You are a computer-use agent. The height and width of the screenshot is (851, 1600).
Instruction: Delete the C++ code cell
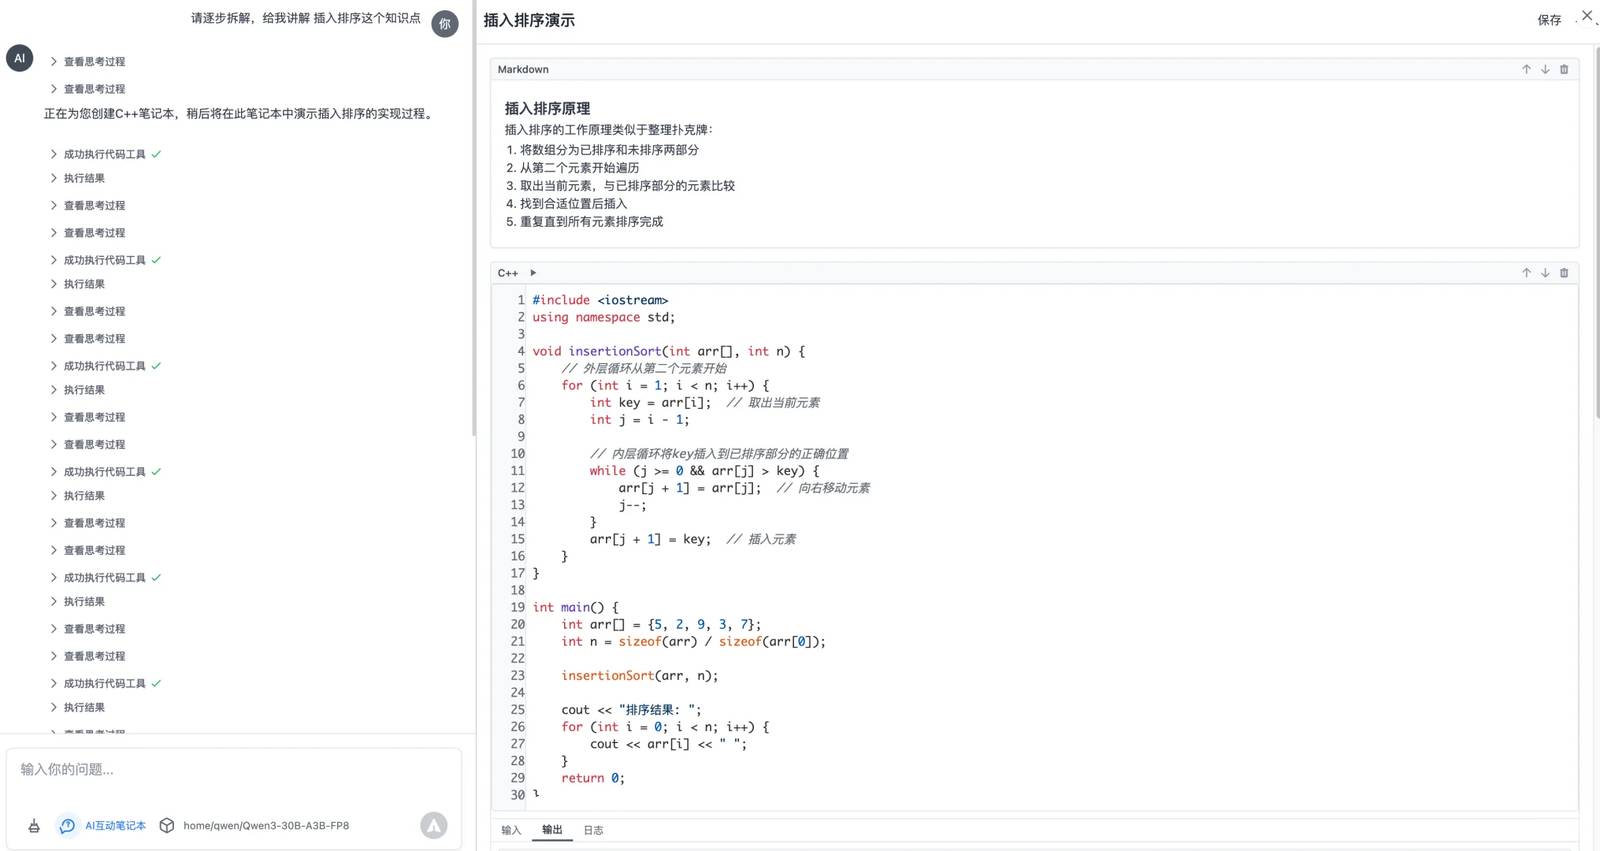[1564, 273]
